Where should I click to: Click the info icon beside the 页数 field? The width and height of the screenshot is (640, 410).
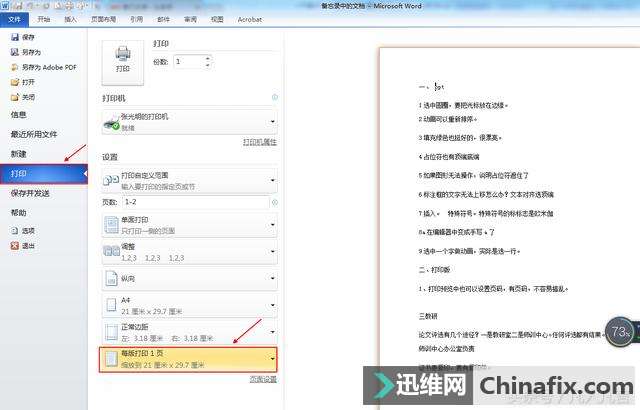tap(275, 202)
